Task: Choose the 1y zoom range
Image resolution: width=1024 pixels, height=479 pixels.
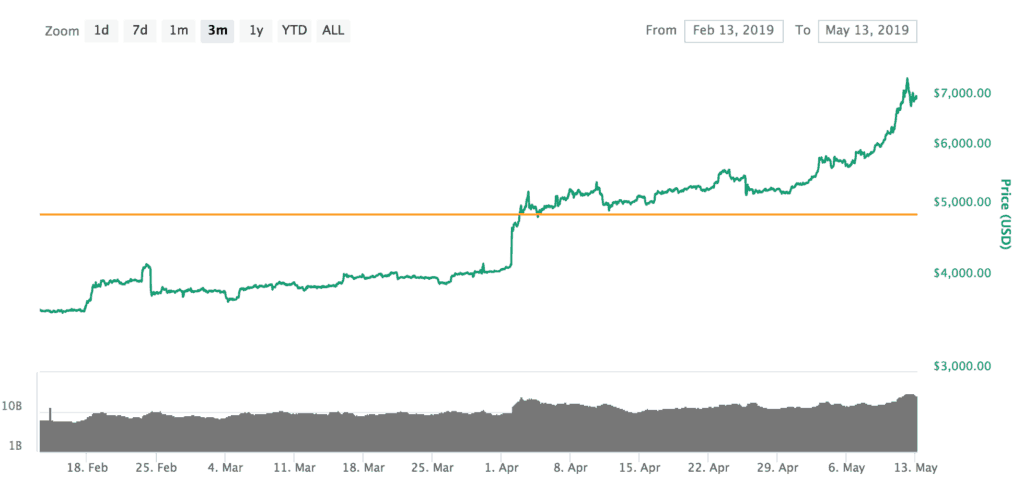Action: [256, 30]
